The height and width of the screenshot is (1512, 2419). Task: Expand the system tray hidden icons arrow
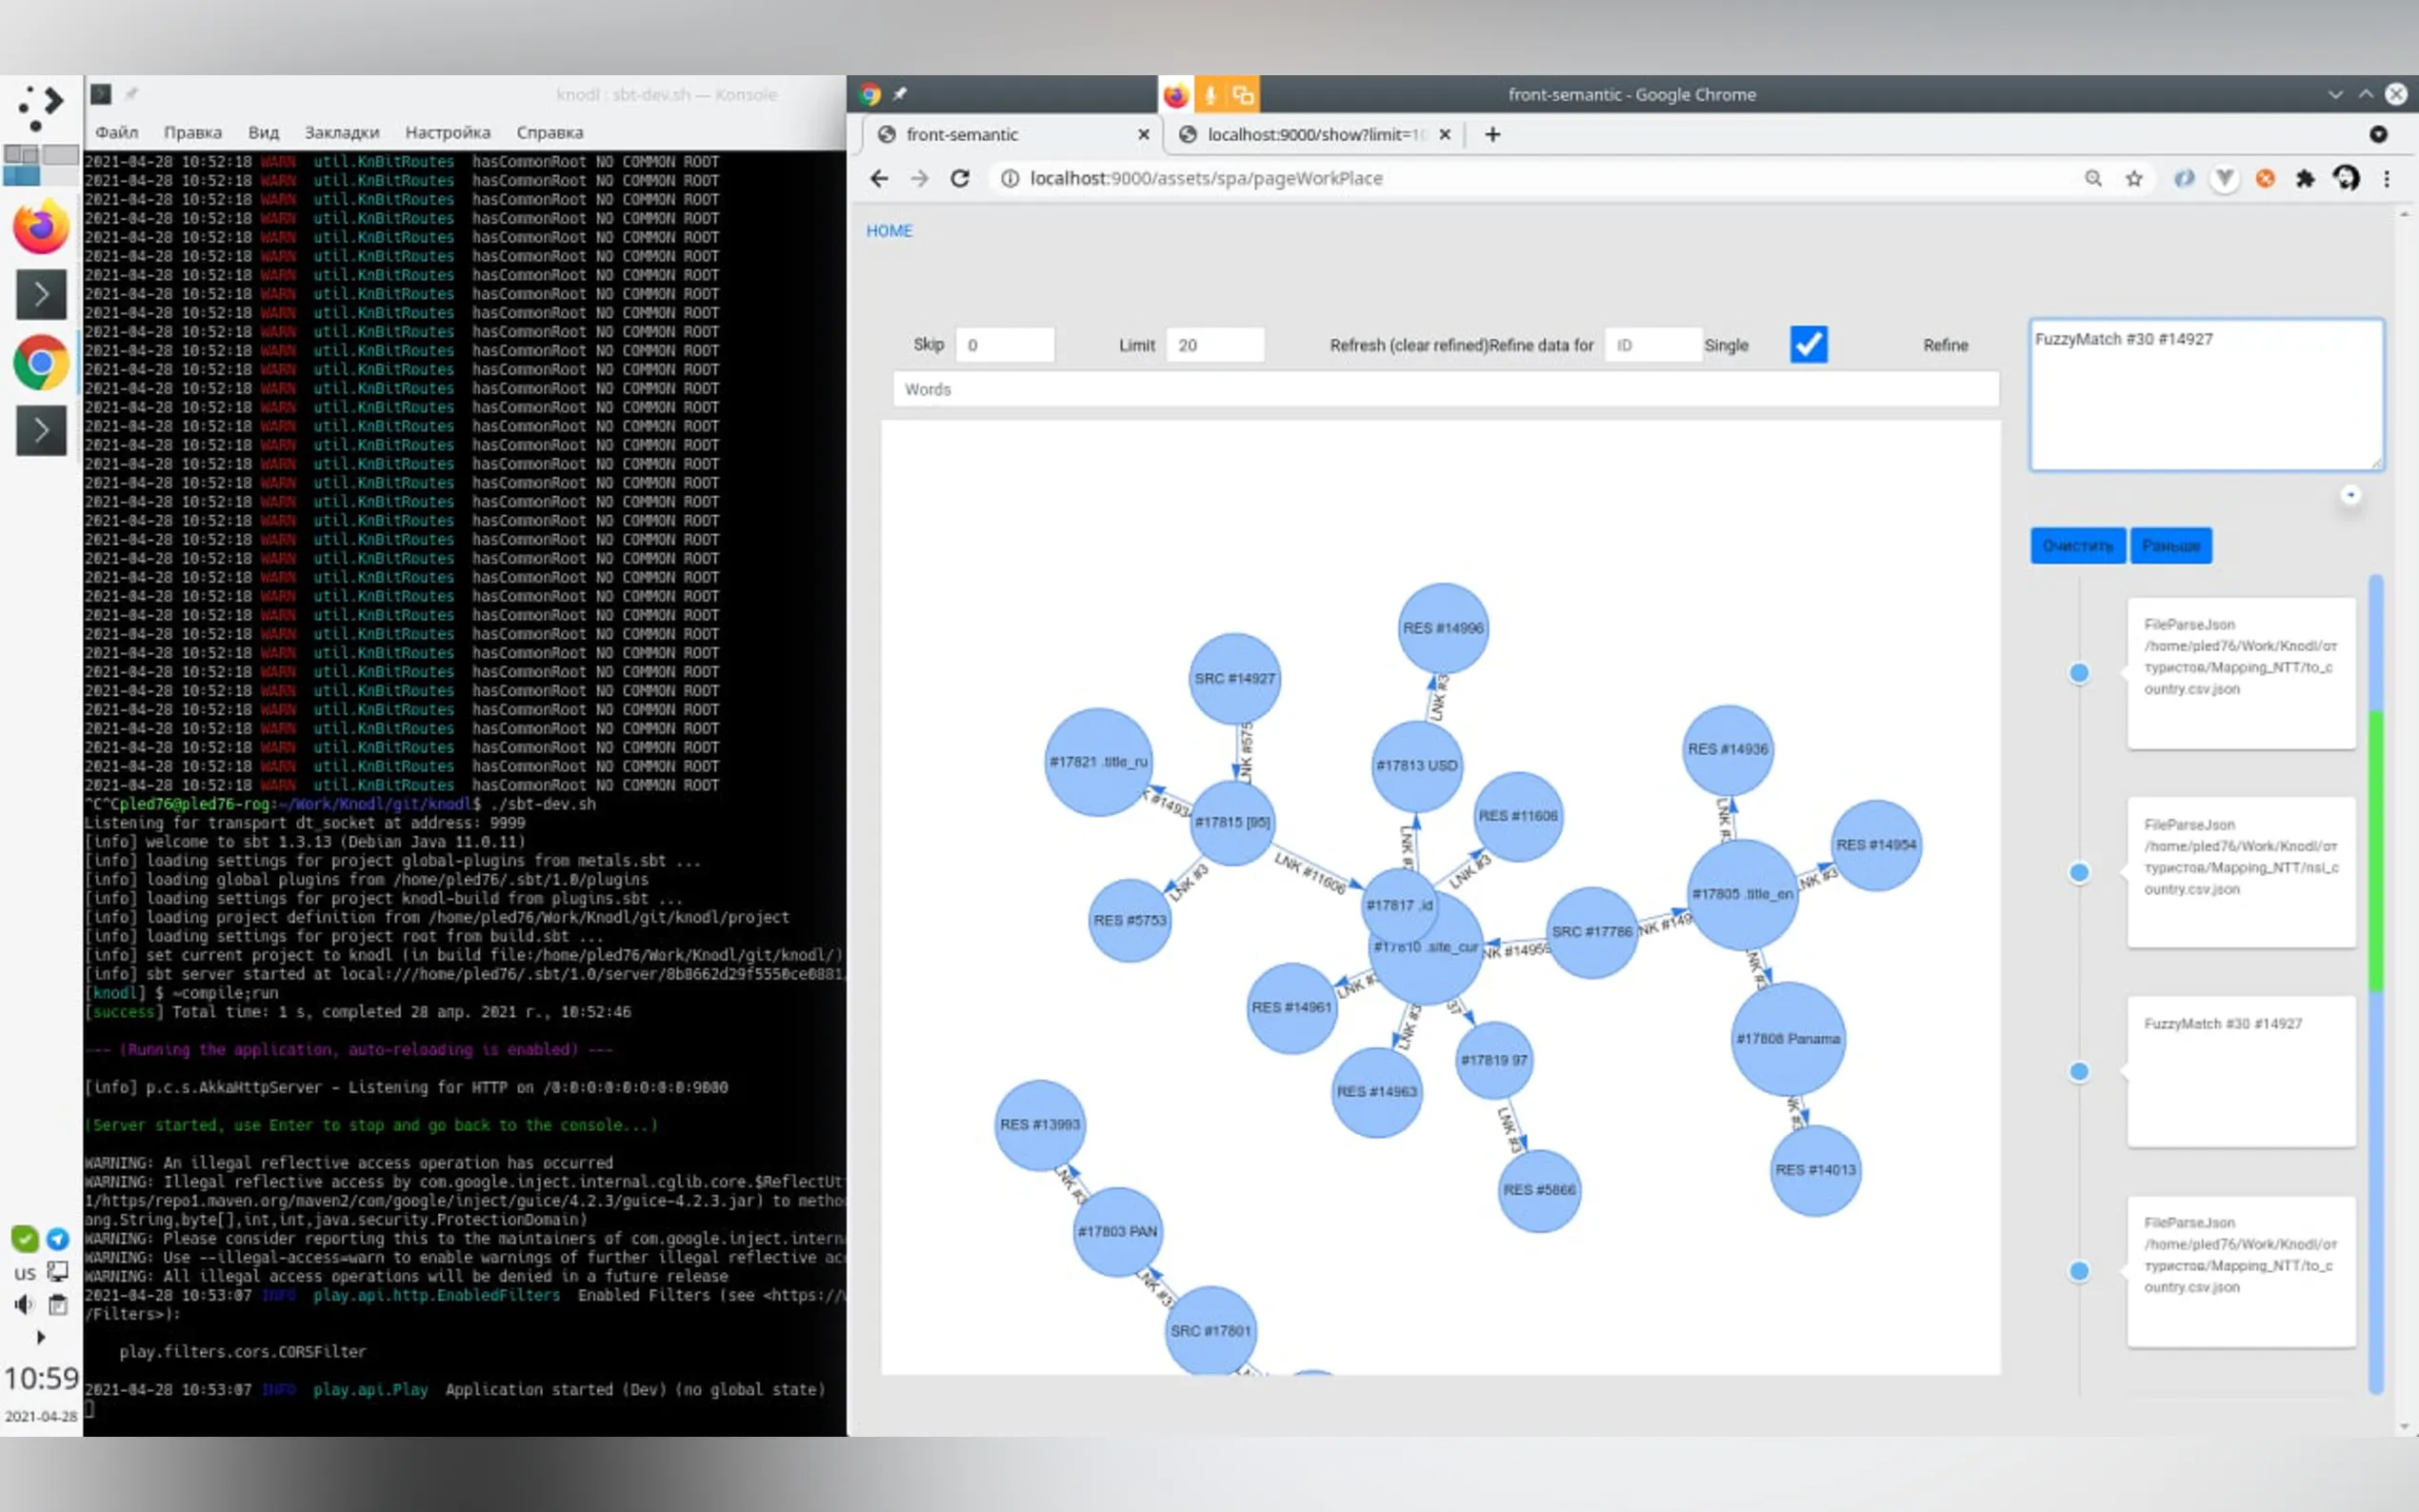click(40, 1337)
